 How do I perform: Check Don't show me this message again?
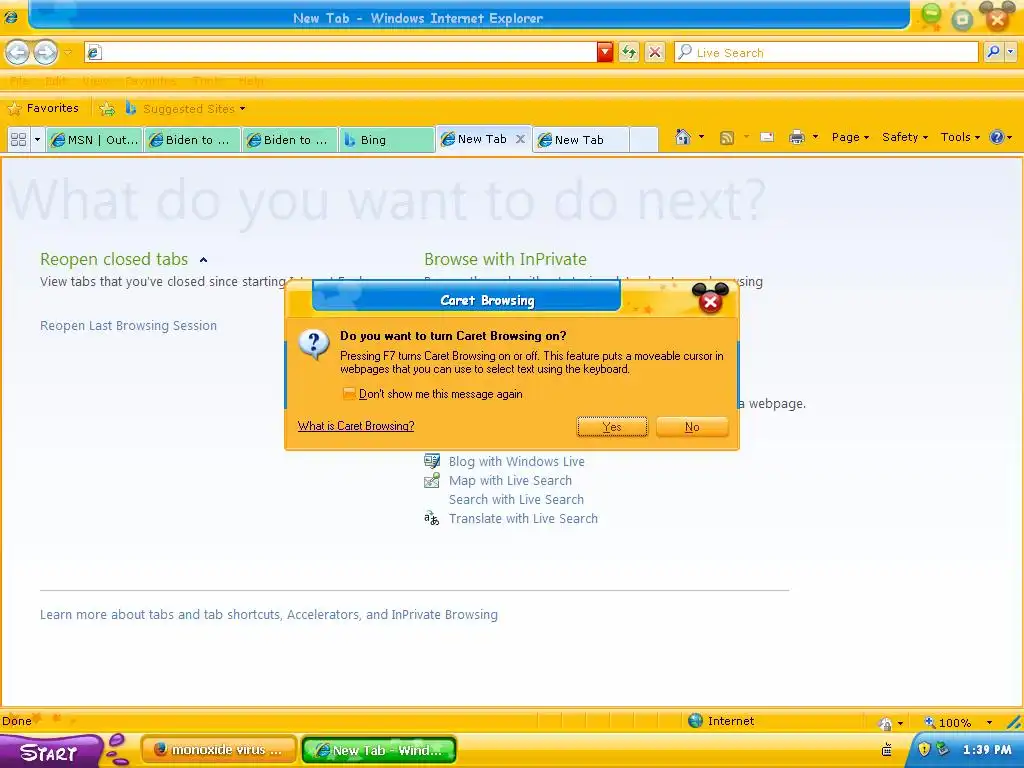click(x=349, y=394)
